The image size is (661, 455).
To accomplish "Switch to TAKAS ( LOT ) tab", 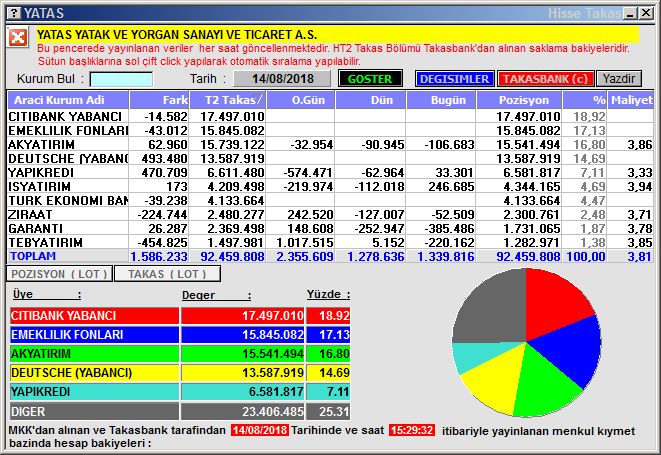I will [167, 274].
